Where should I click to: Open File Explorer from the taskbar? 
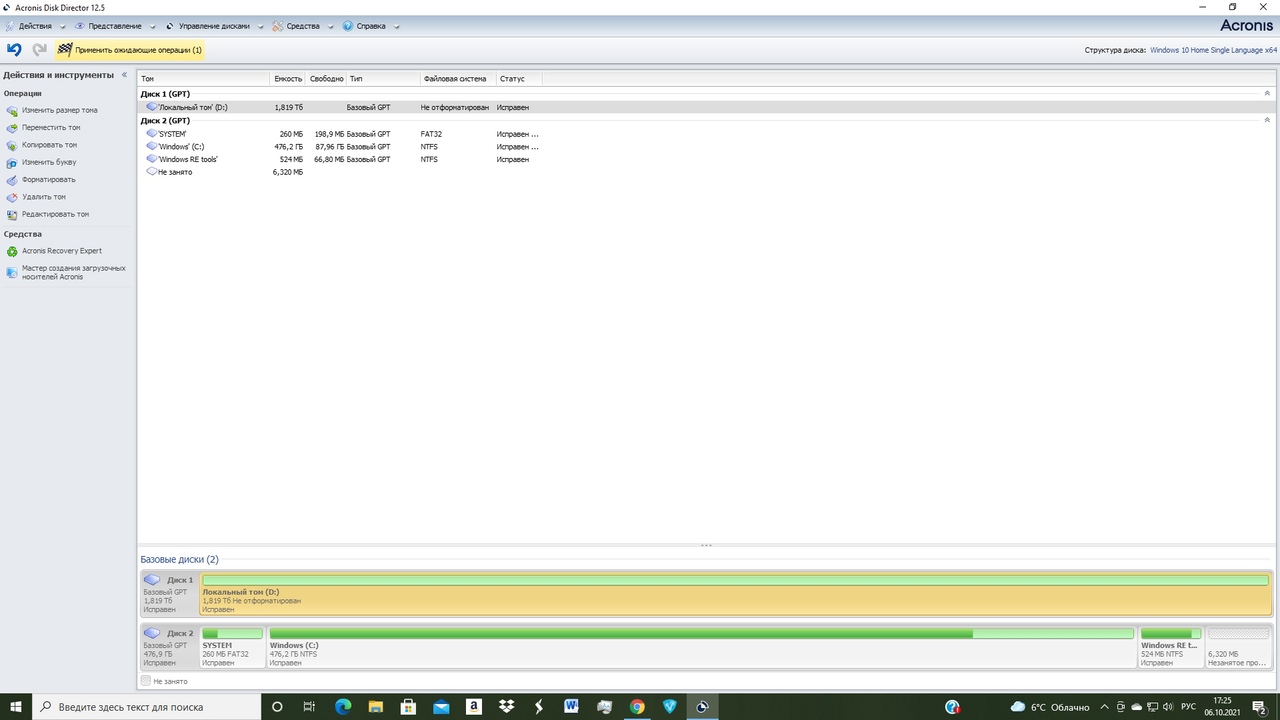375,706
